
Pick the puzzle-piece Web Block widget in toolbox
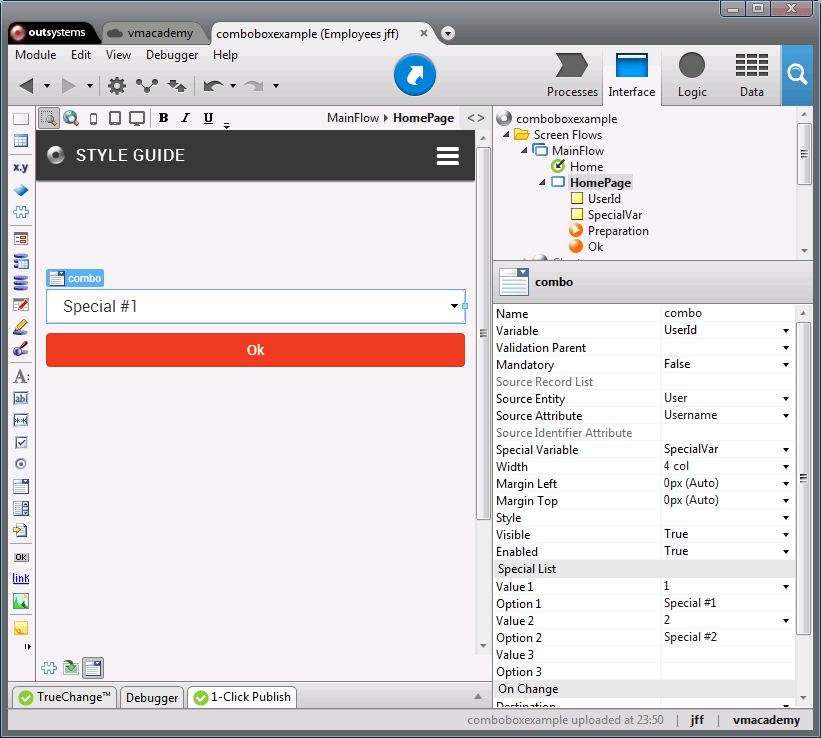(x=21, y=212)
